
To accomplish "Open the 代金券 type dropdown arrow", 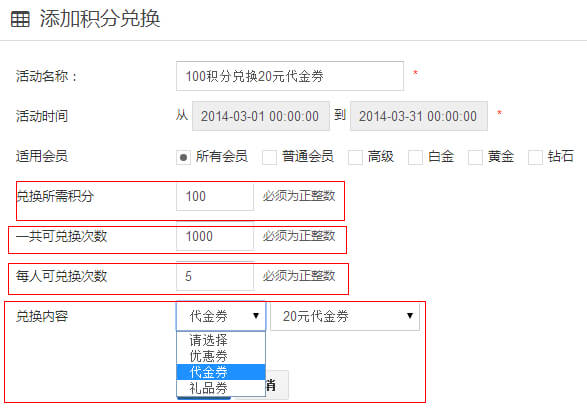I will pos(256,316).
